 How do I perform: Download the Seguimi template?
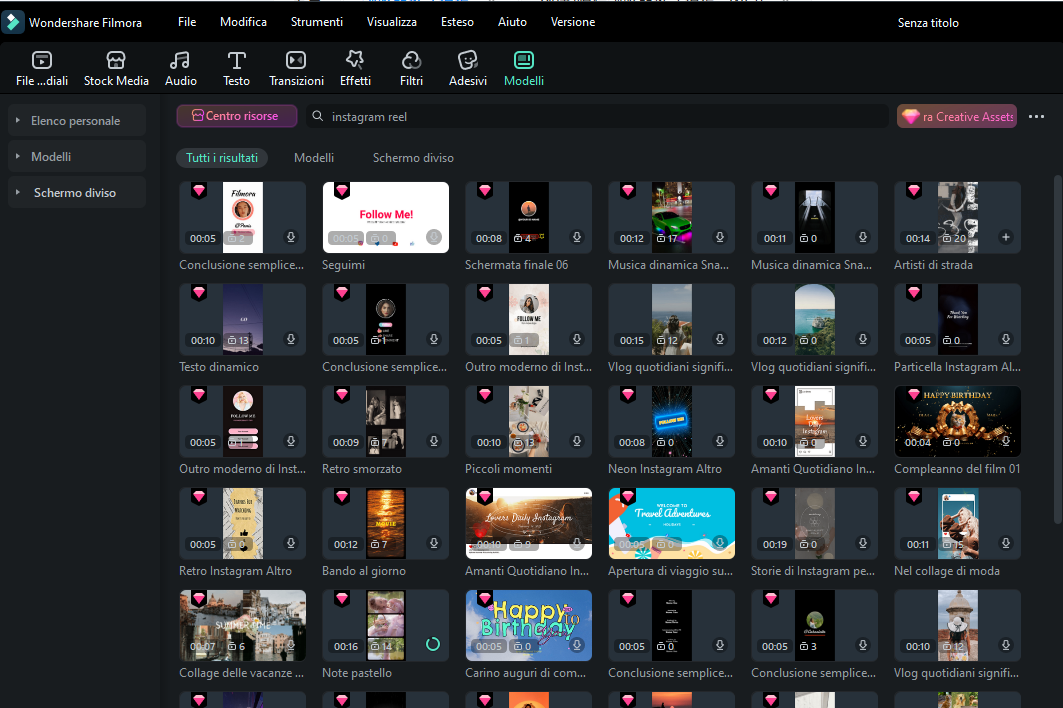click(x=432, y=238)
